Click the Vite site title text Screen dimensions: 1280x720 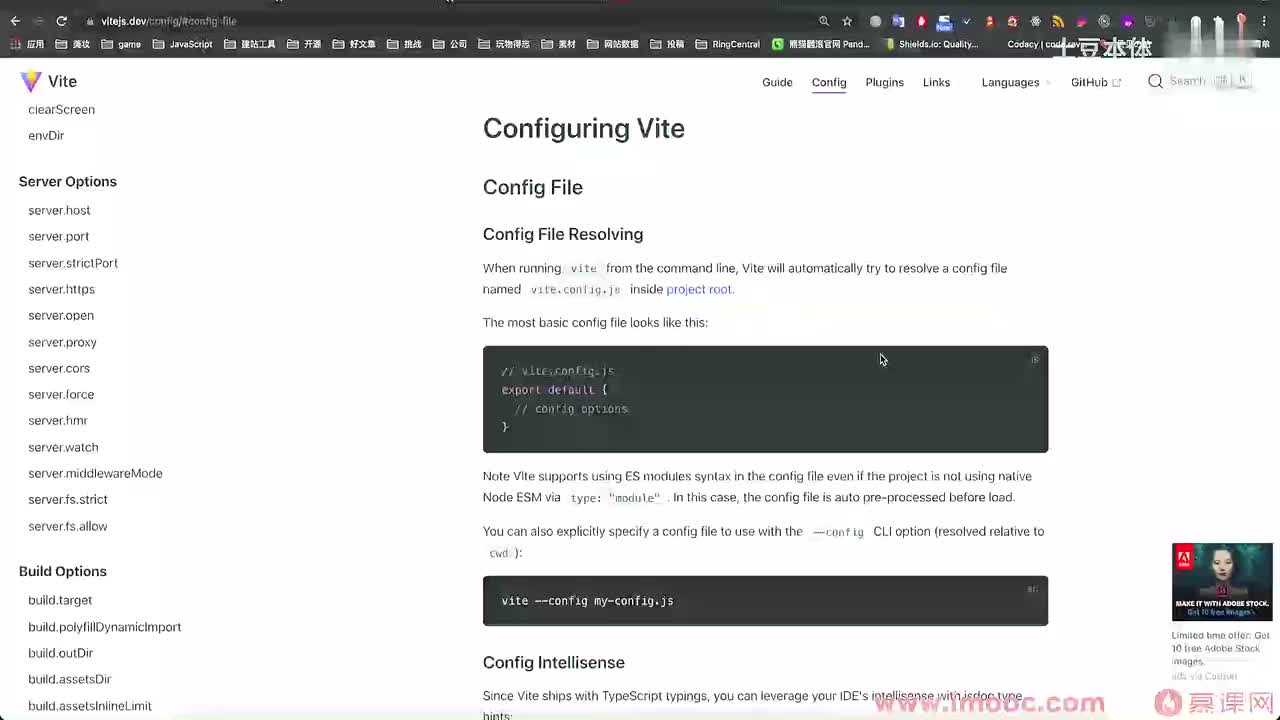(62, 82)
